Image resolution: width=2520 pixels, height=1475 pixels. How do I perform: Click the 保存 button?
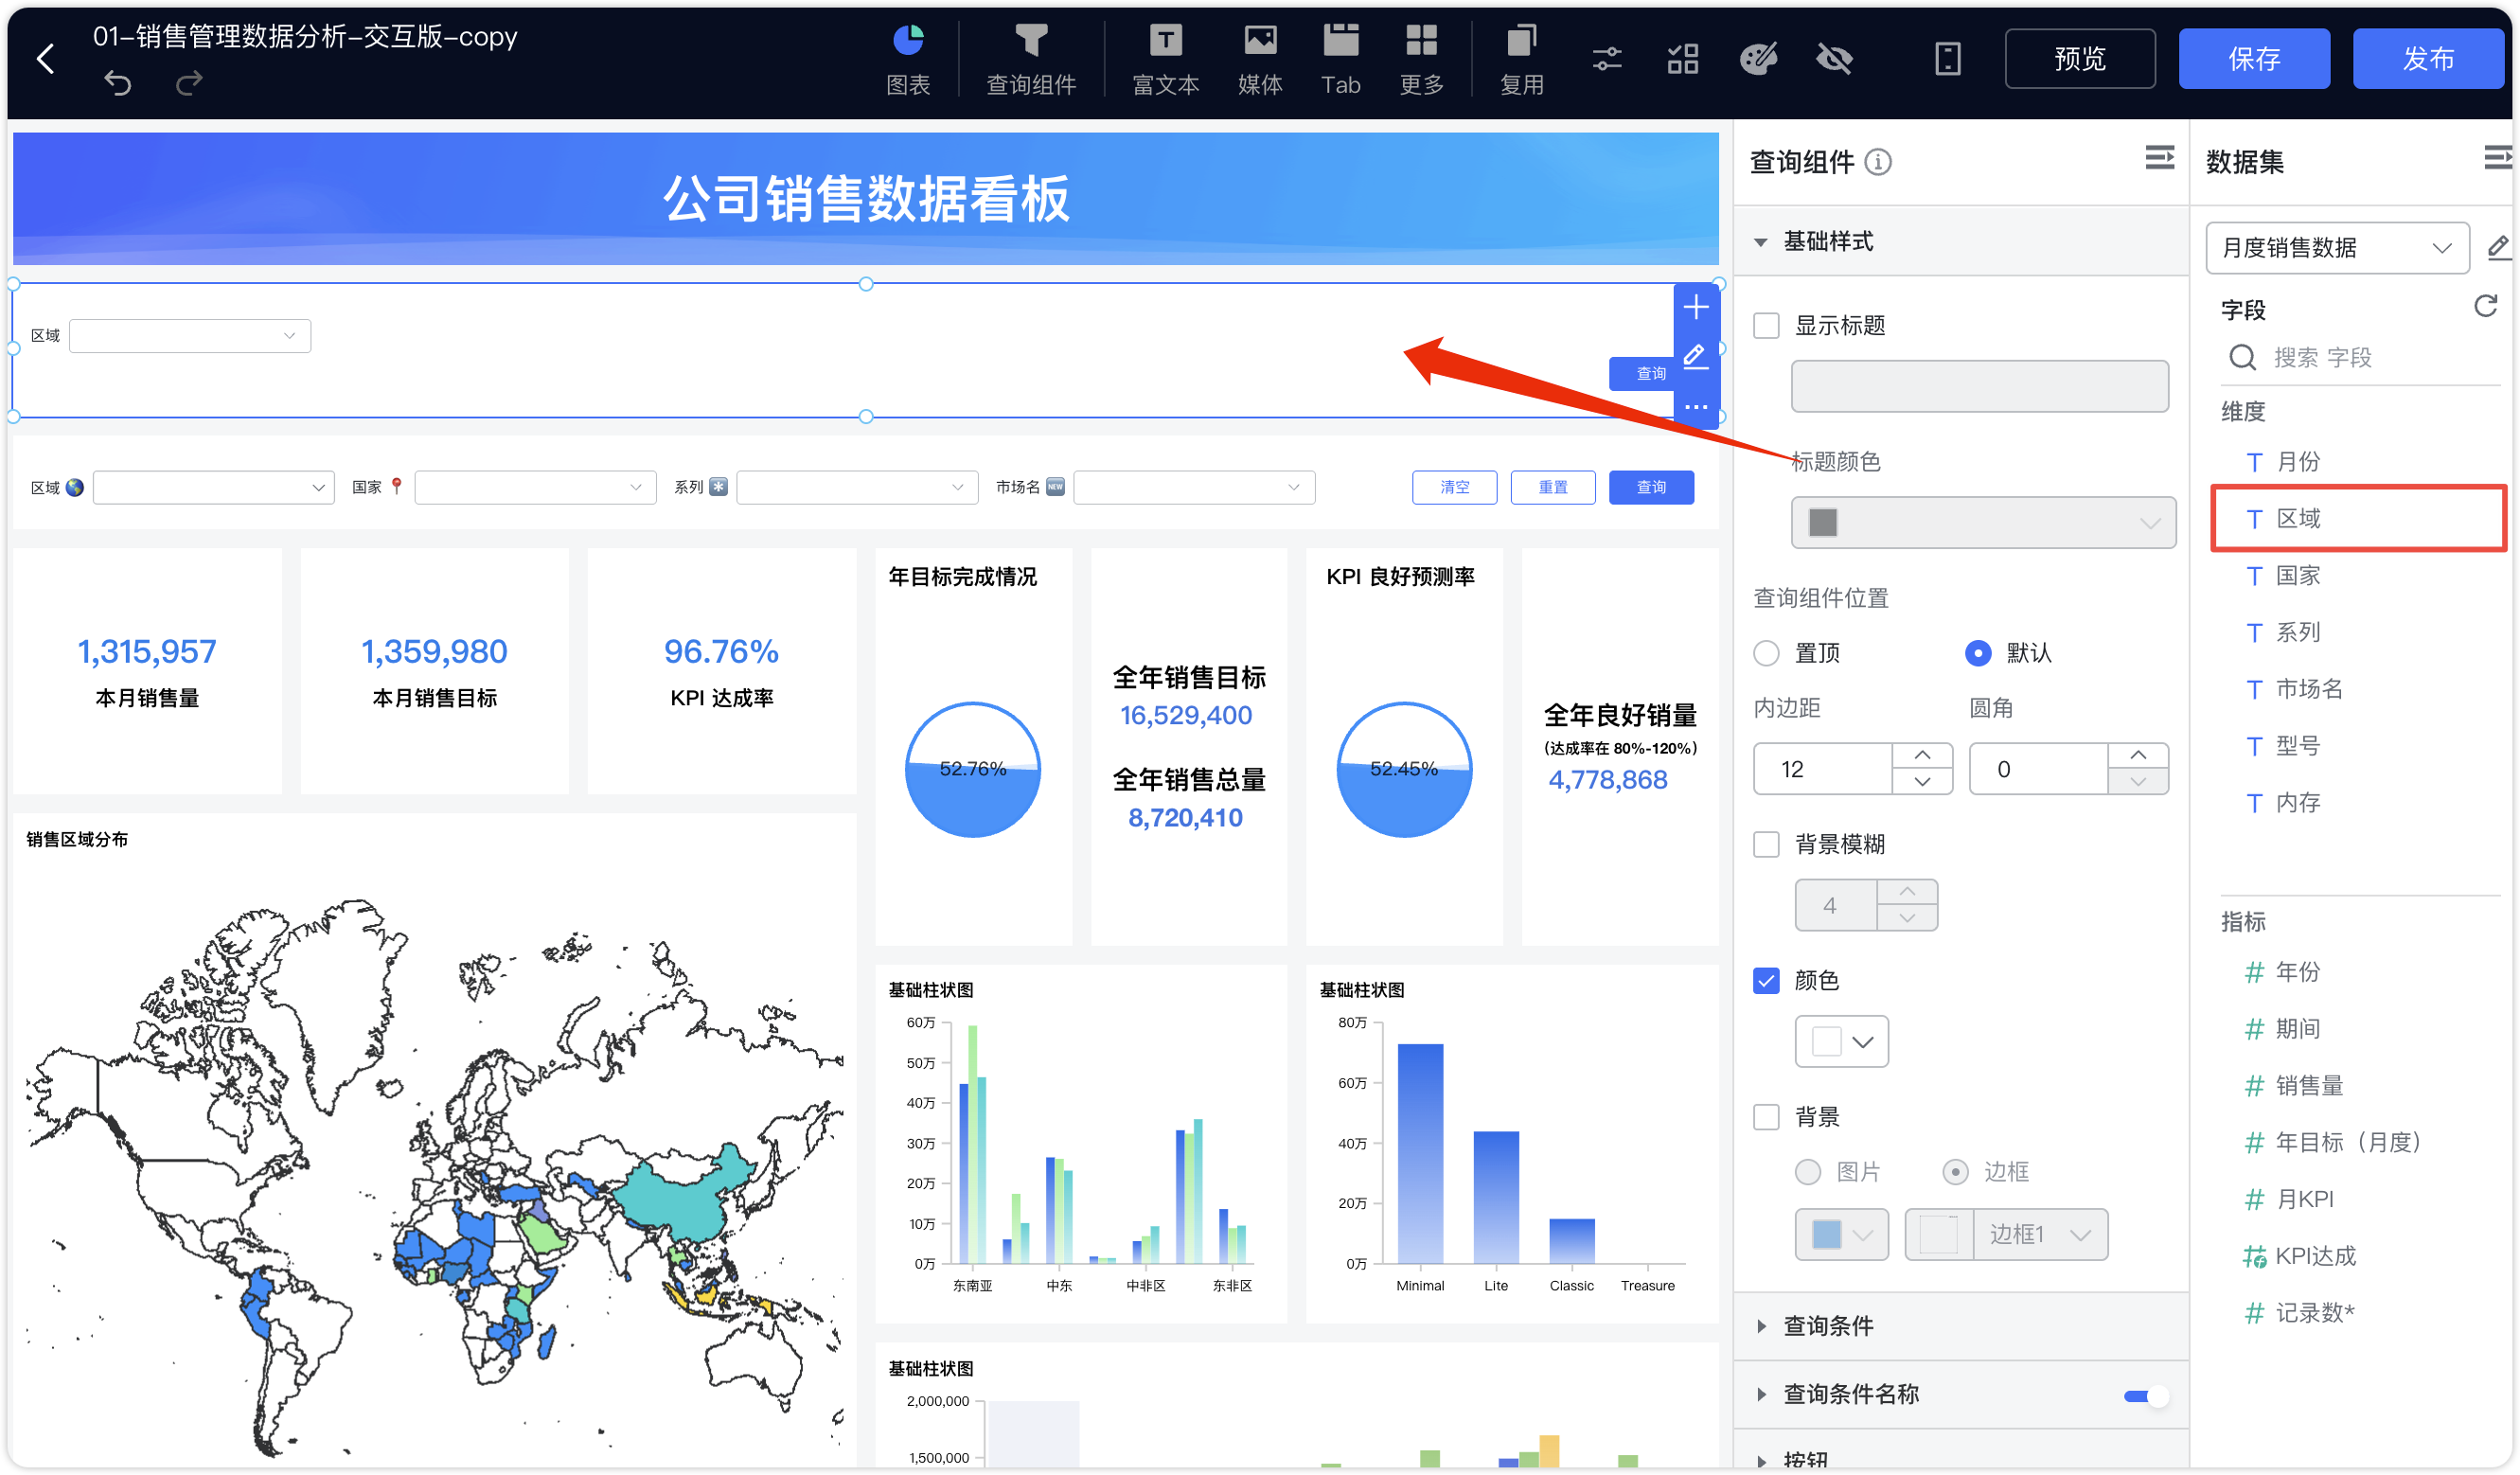(2254, 59)
